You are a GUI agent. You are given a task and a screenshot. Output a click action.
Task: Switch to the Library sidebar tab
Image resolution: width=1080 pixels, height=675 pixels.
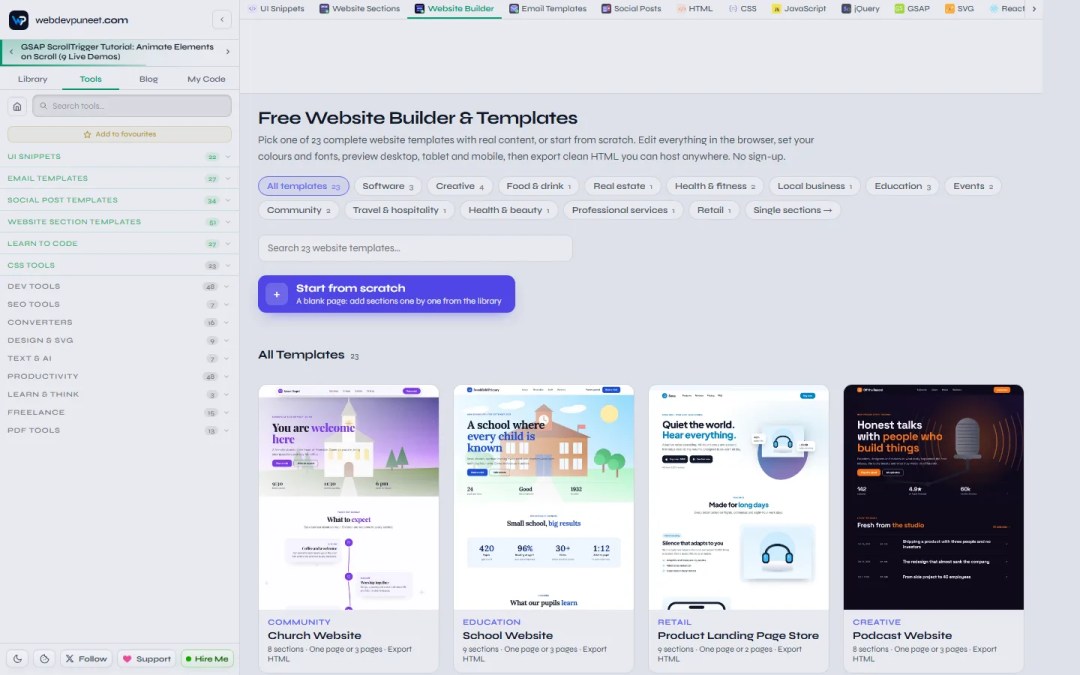click(x=32, y=79)
